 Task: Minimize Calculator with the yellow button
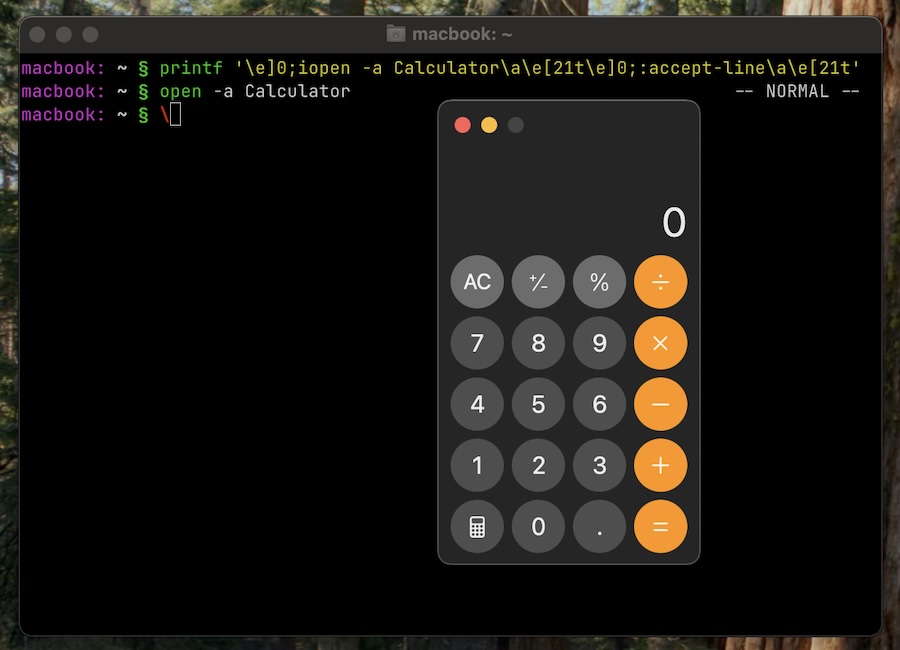[x=489, y=125]
